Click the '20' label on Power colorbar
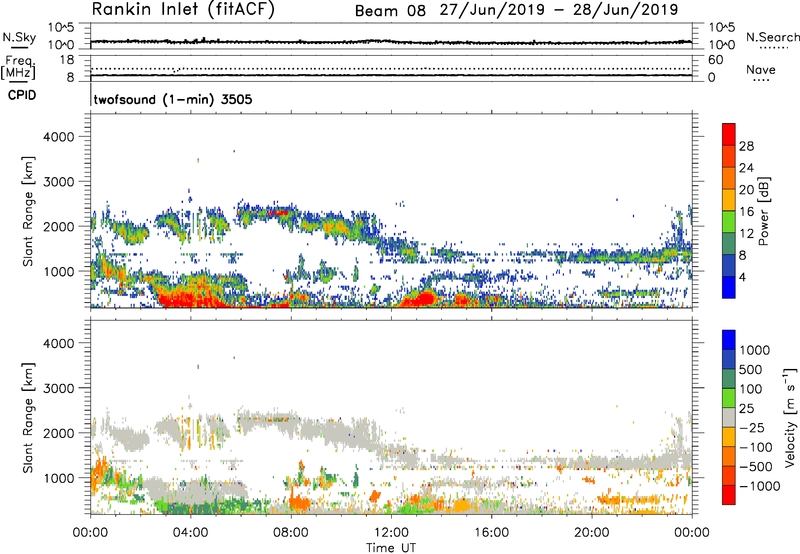 746,190
